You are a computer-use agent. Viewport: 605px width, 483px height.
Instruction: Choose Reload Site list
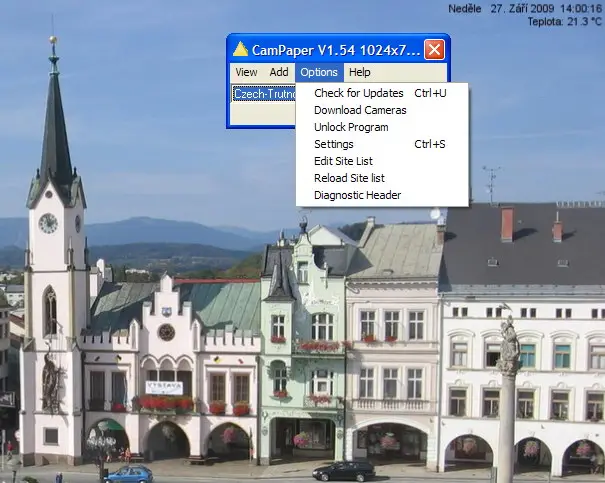382,178
